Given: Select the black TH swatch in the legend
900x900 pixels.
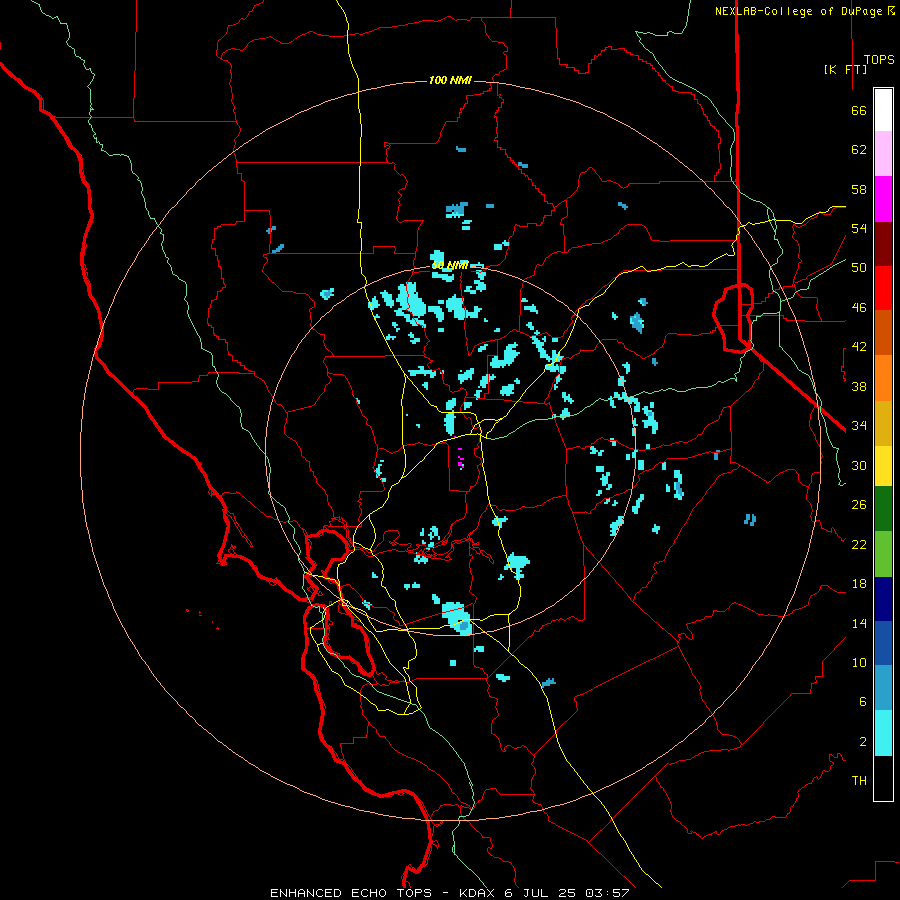Looking at the screenshot, I should [x=883, y=778].
